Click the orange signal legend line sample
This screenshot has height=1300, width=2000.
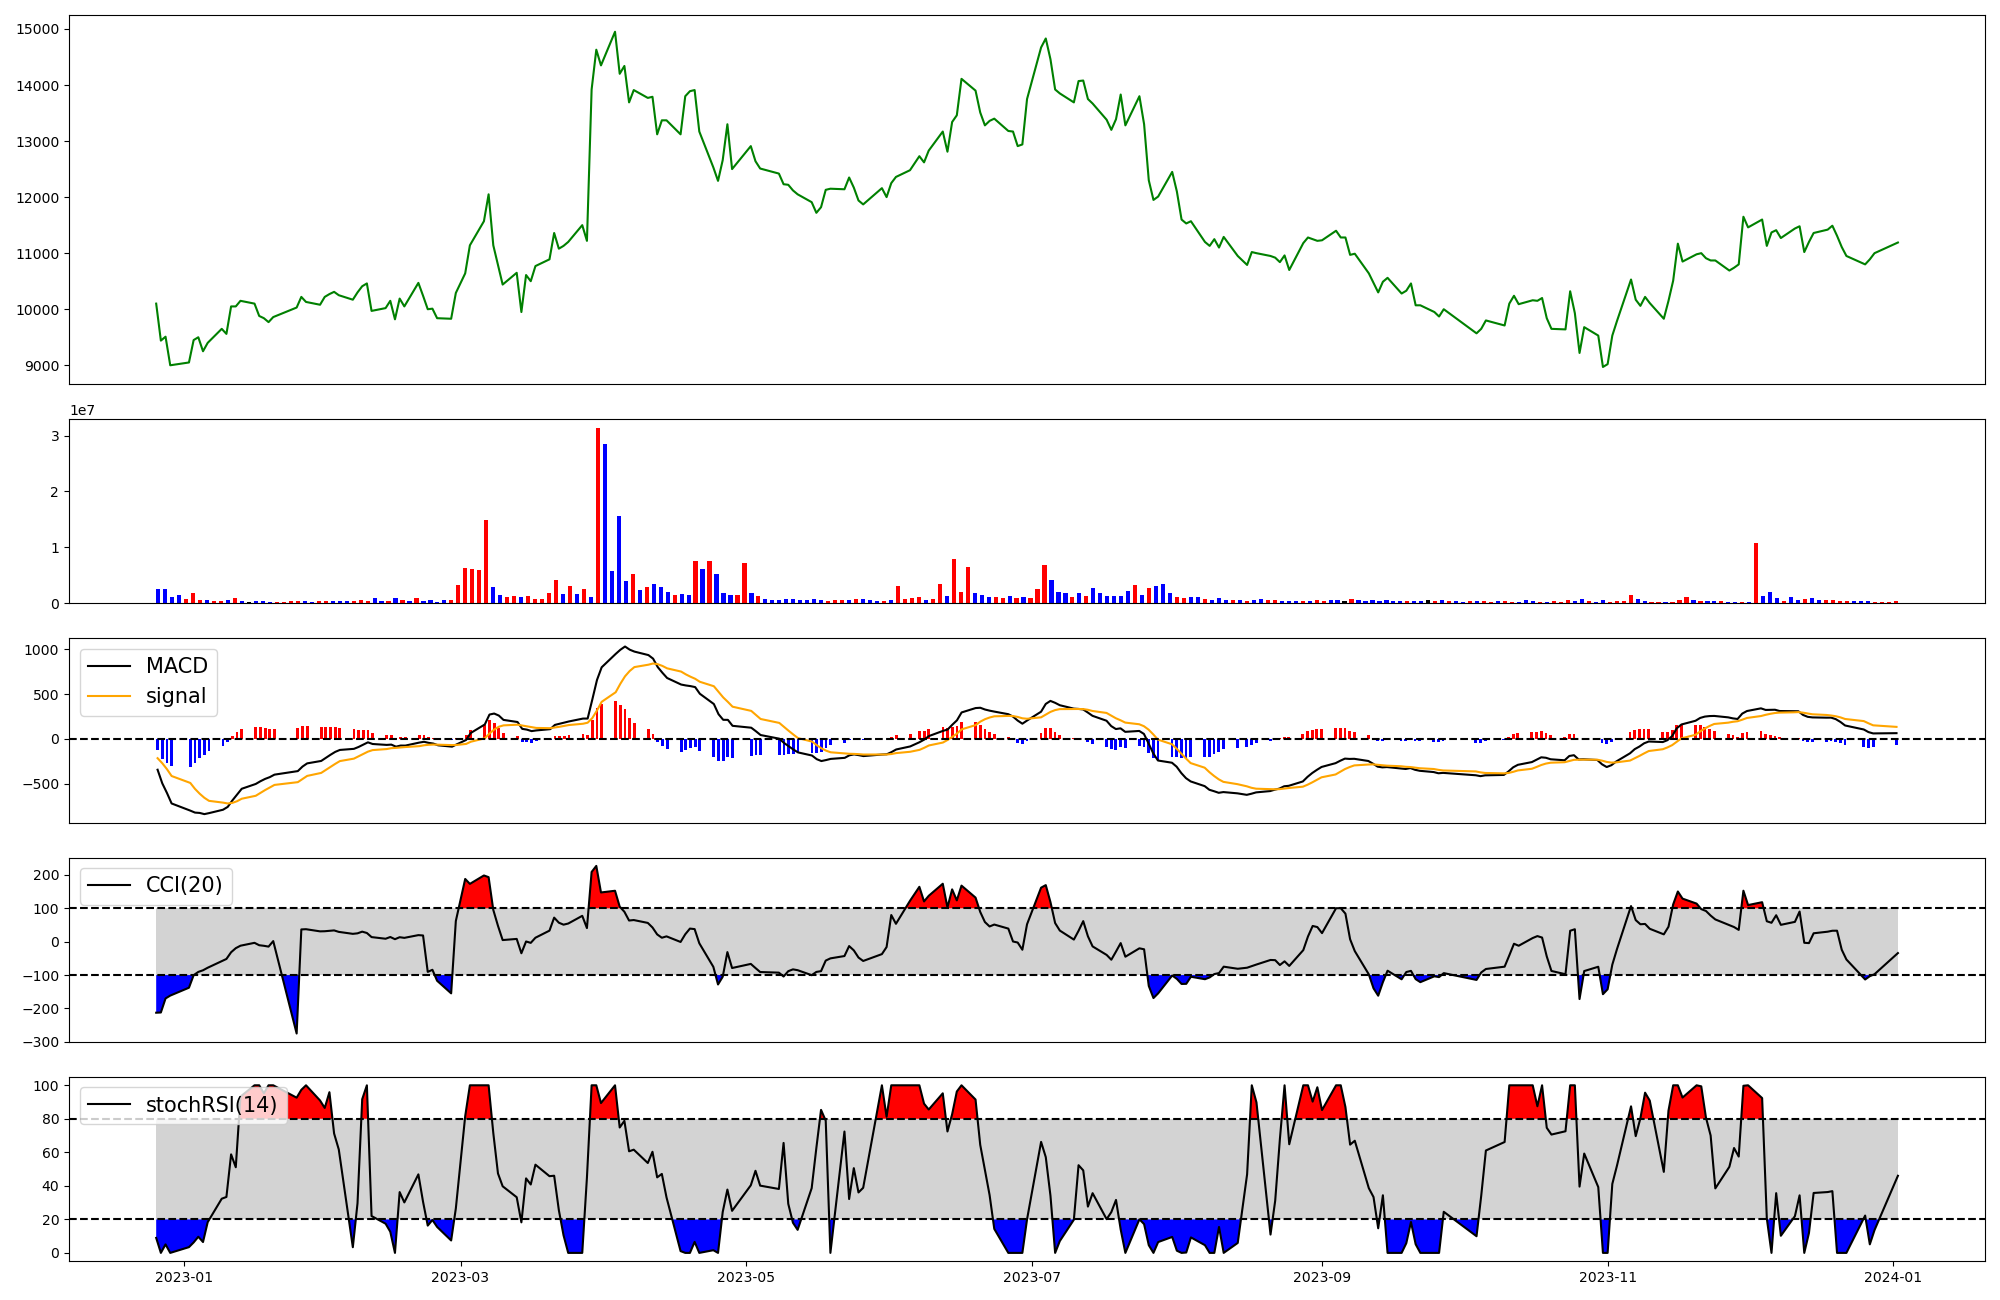pos(108,696)
